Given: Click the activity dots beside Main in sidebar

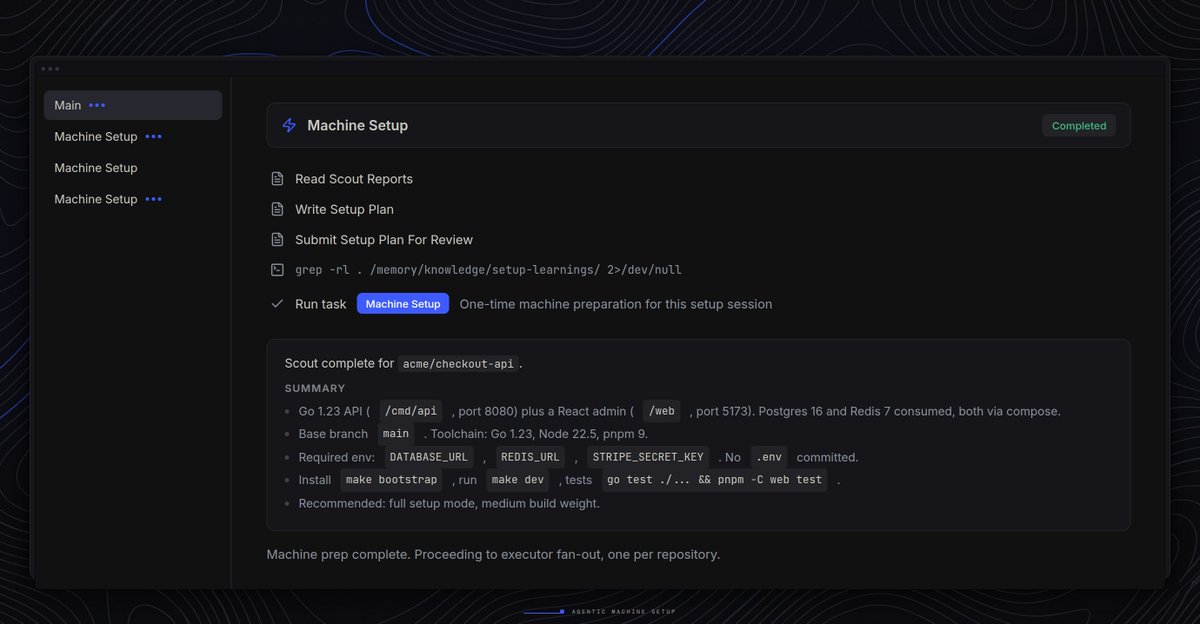Looking at the screenshot, I should tap(97, 105).
